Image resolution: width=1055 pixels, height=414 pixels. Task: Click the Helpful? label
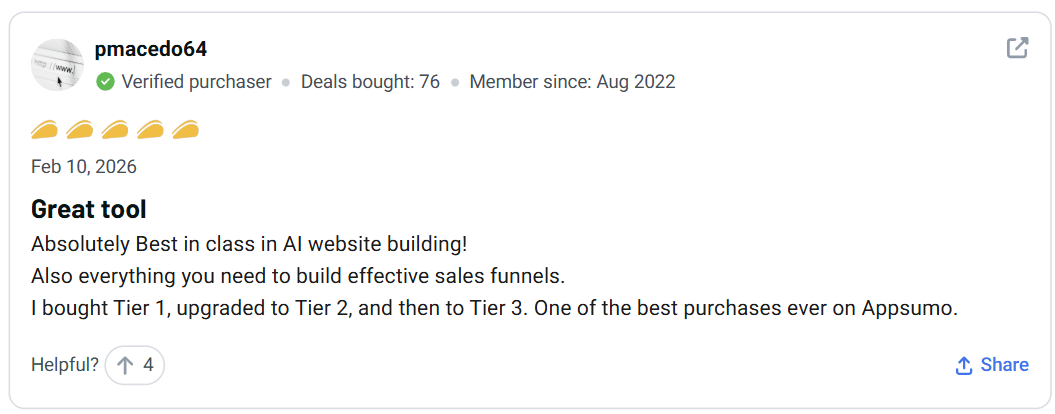pyautogui.click(x=65, y=365)
